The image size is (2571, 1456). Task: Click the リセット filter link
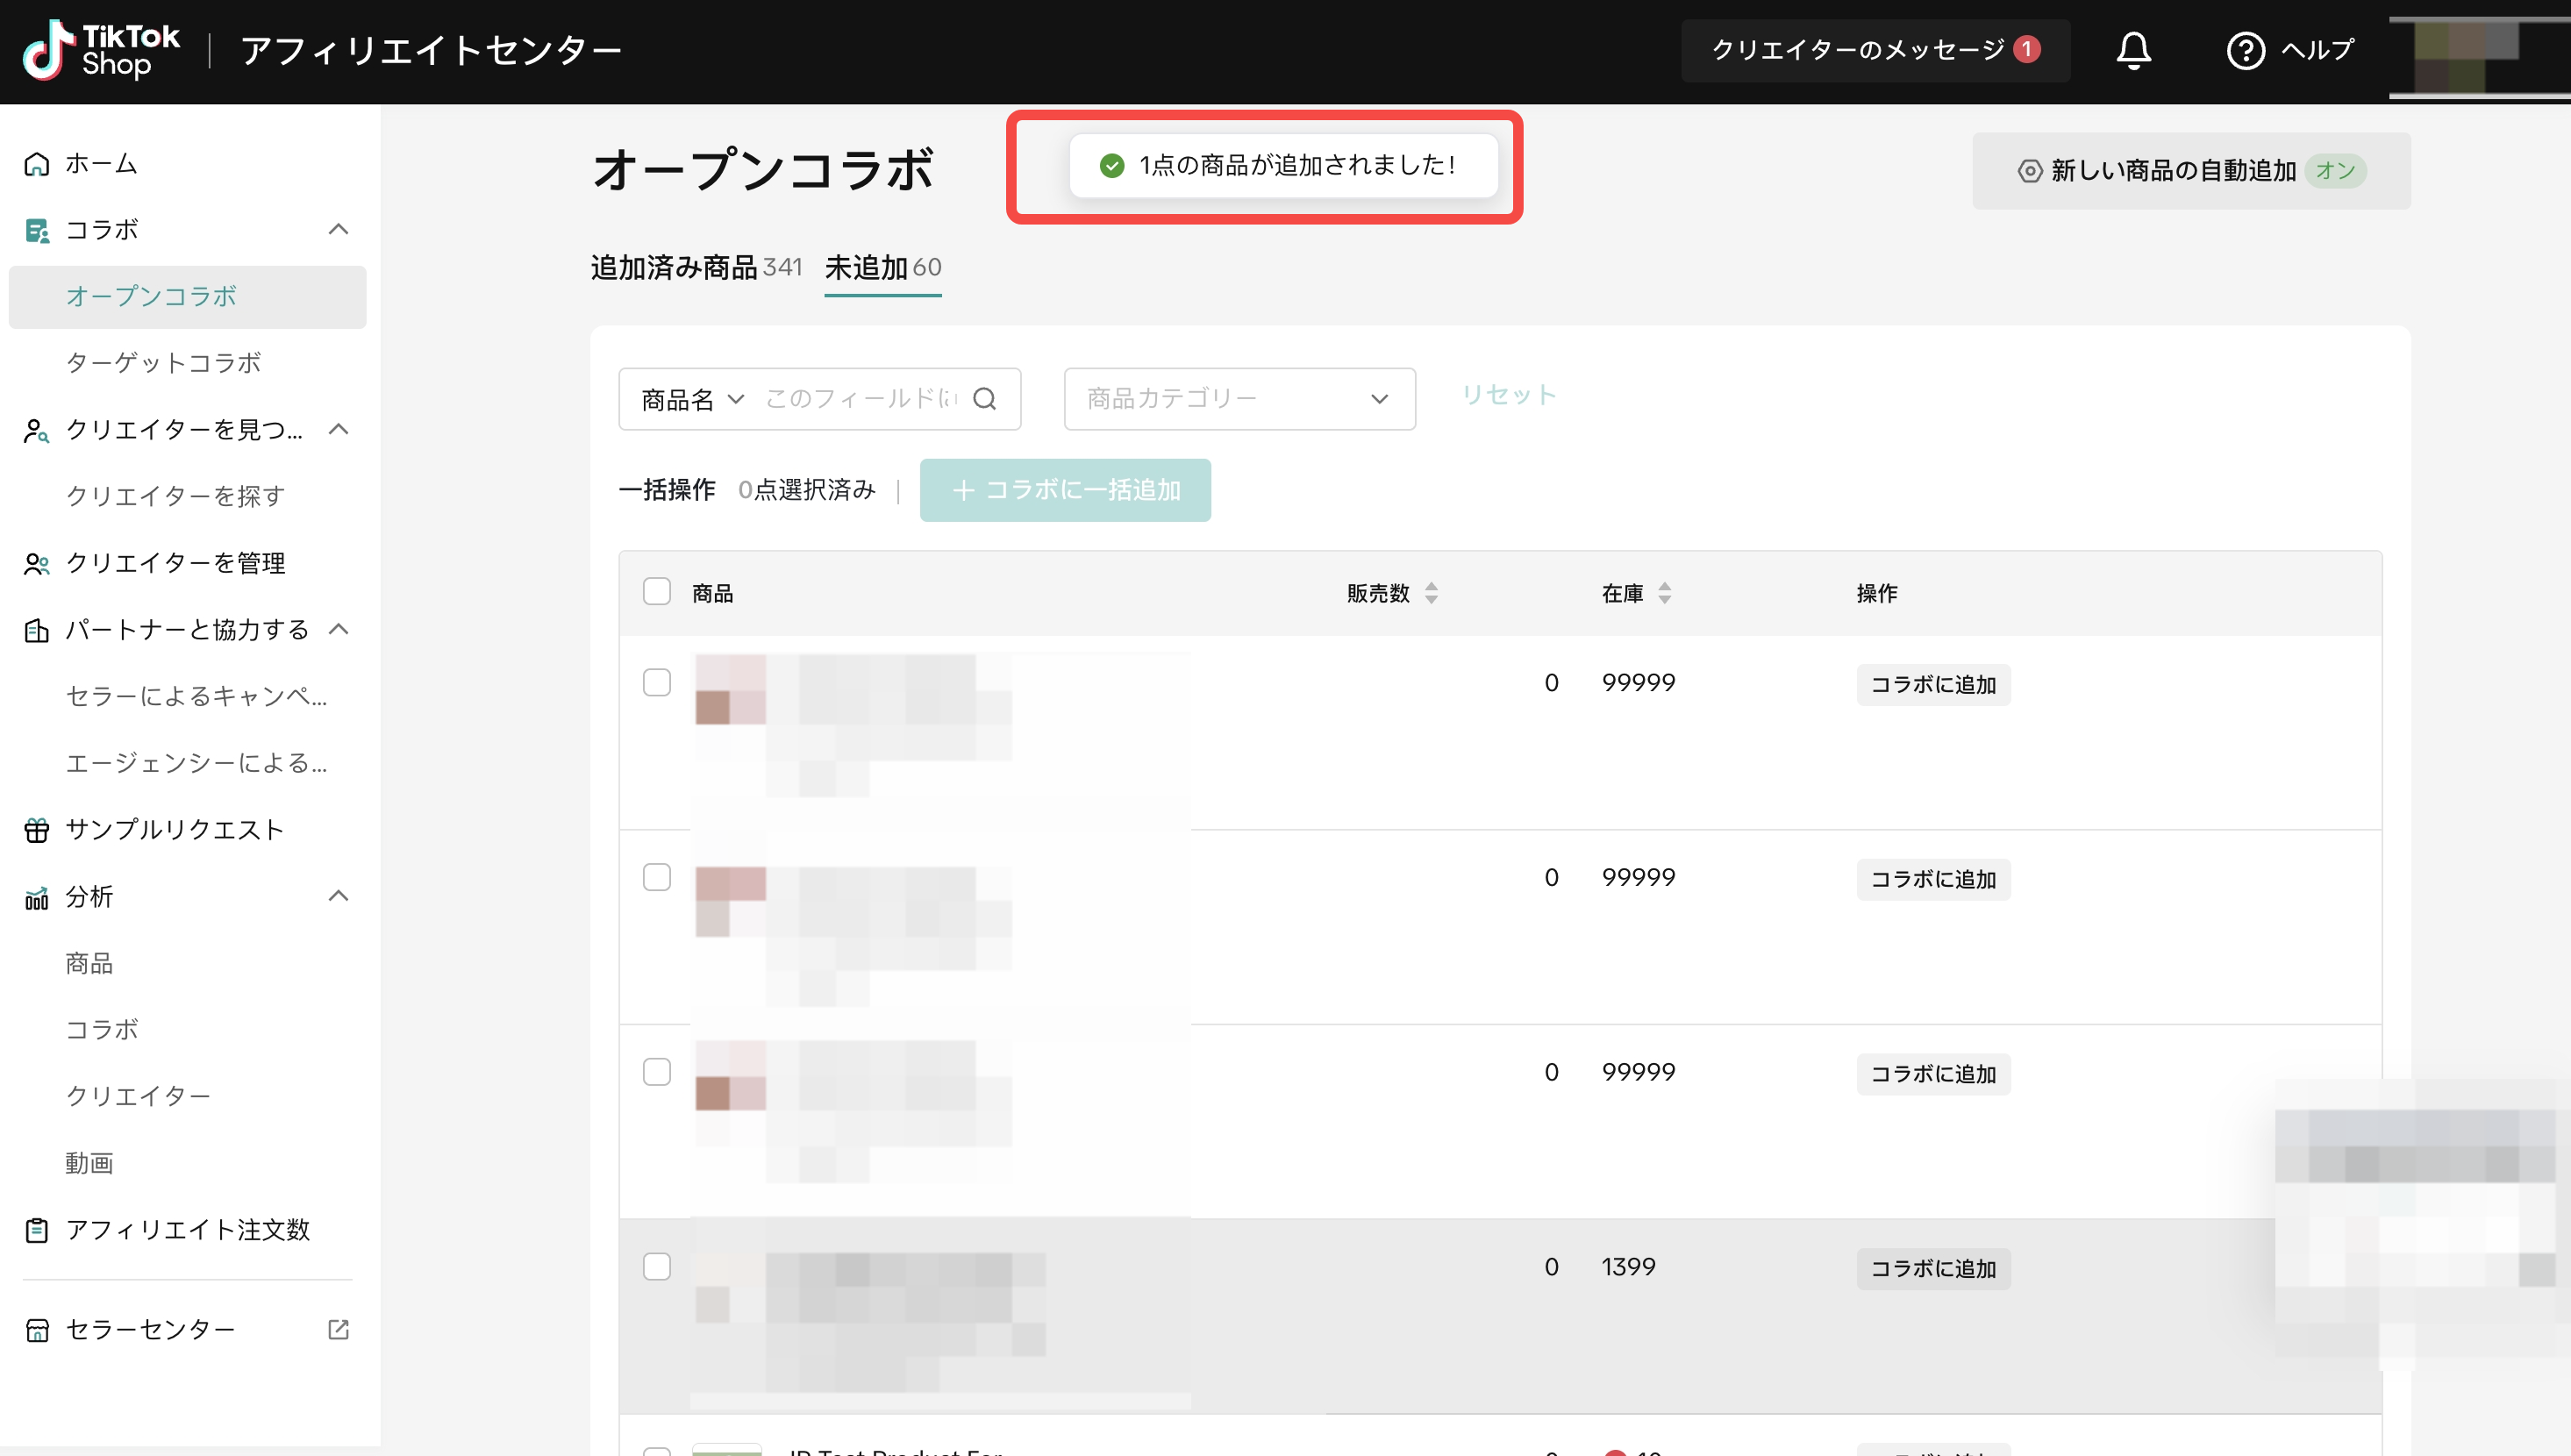pyautogui.click(x=1509, y=395)
